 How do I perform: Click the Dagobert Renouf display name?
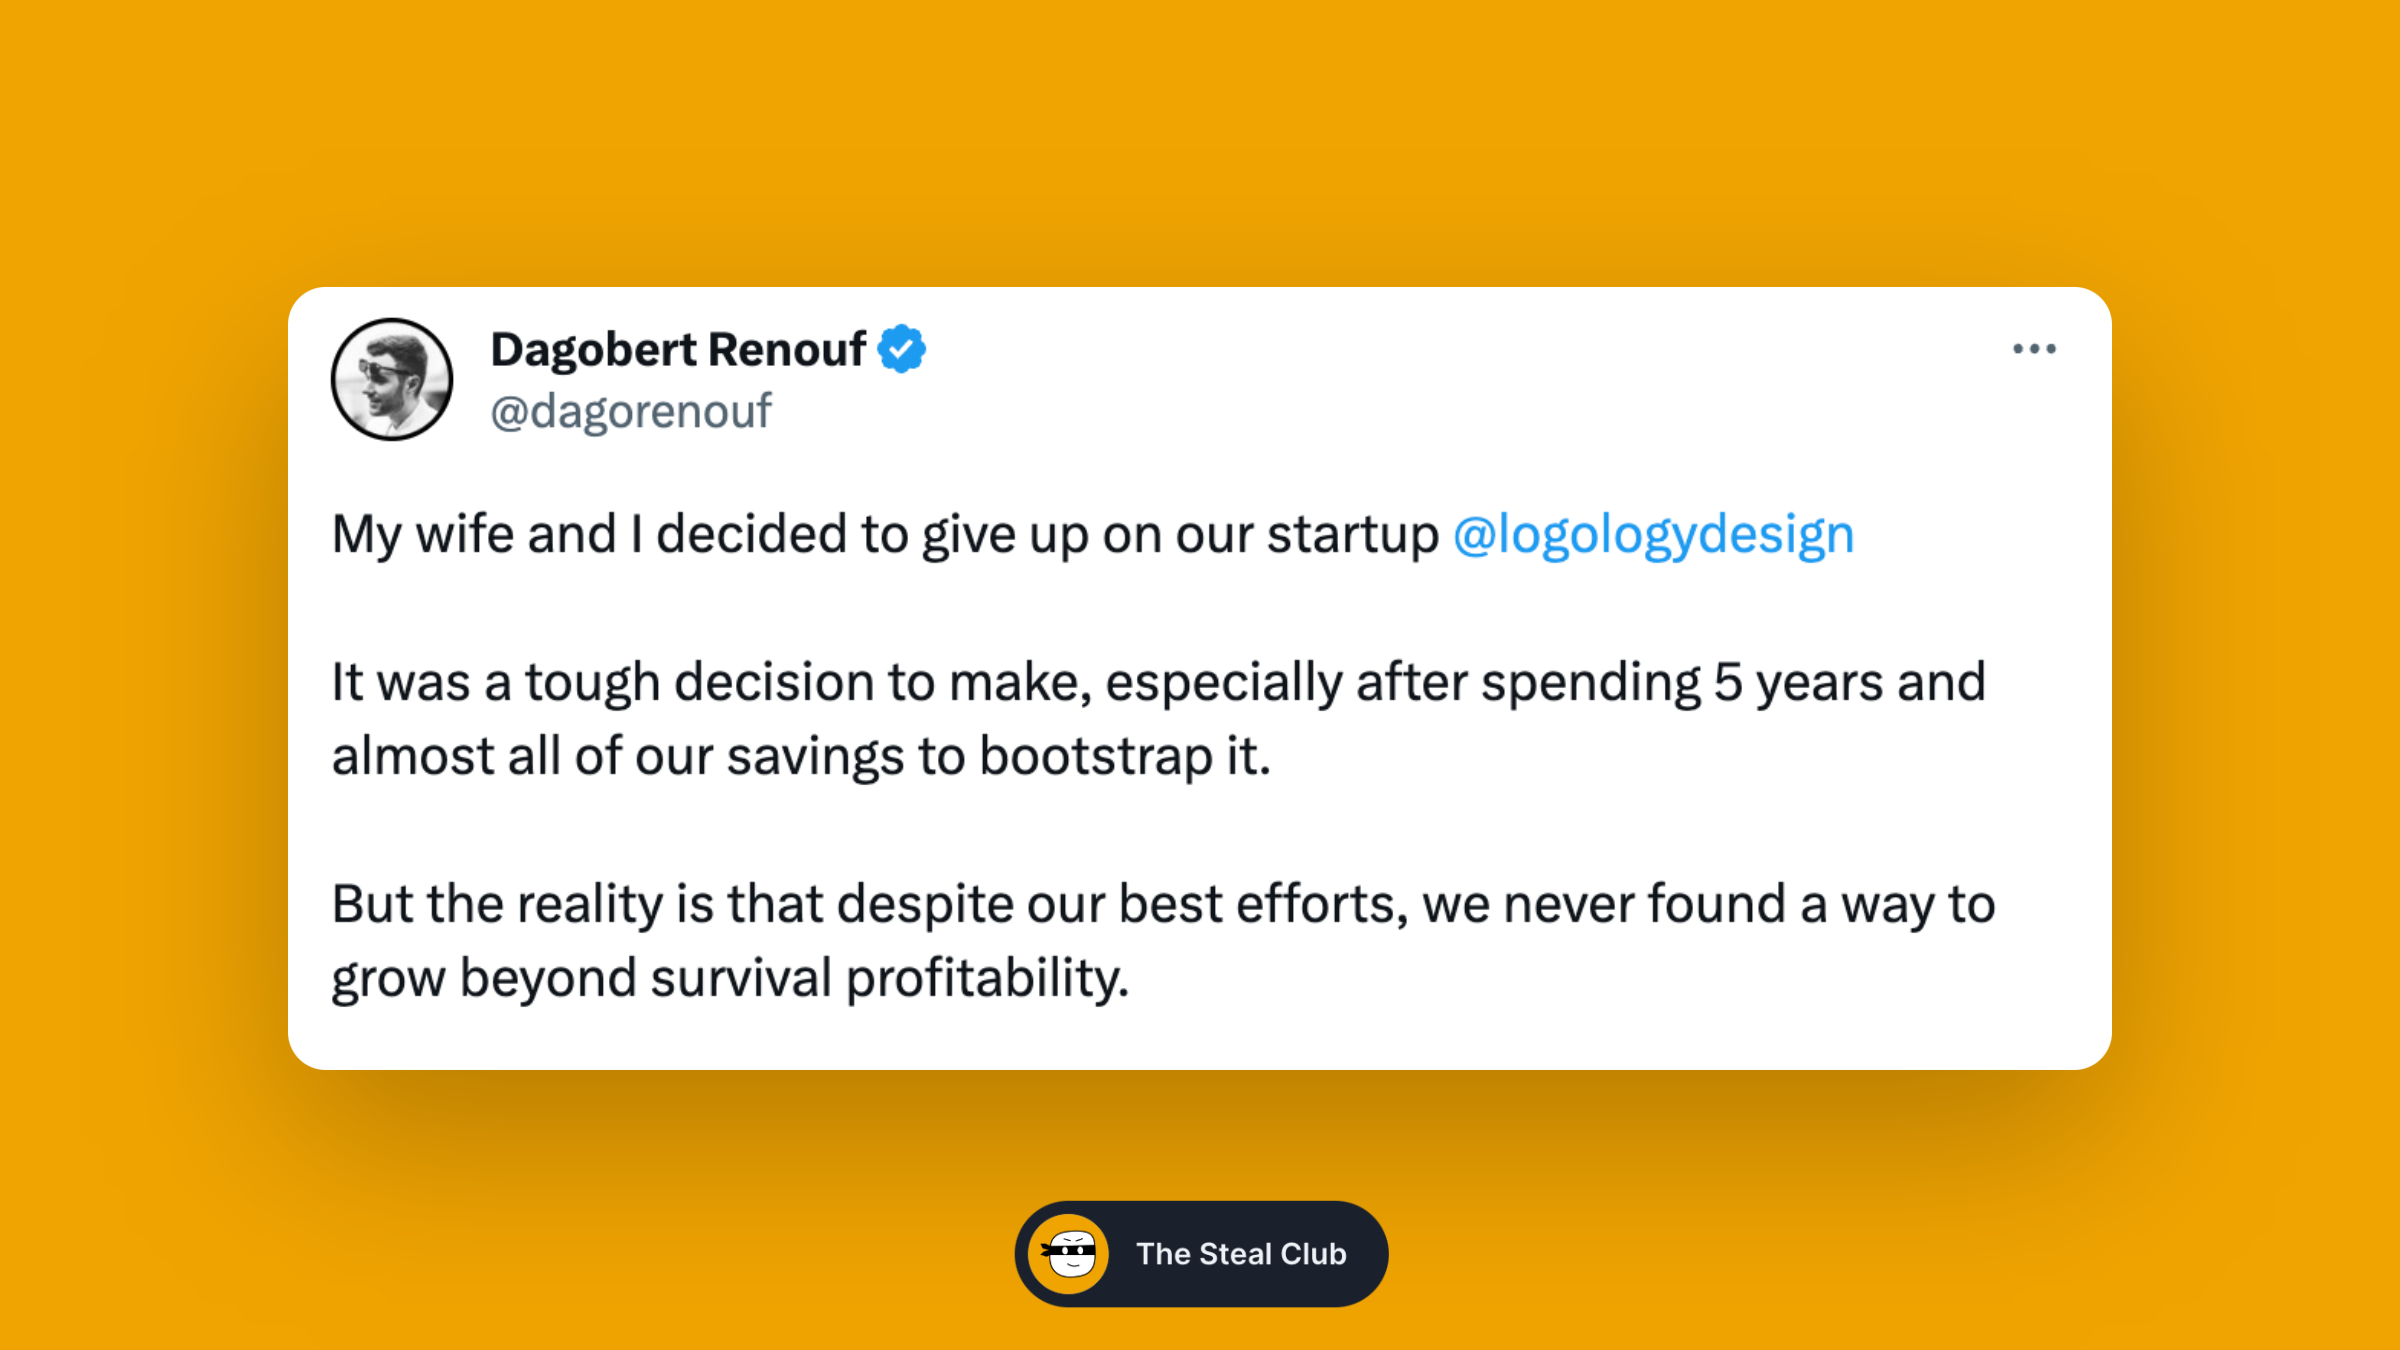[678, 350]
